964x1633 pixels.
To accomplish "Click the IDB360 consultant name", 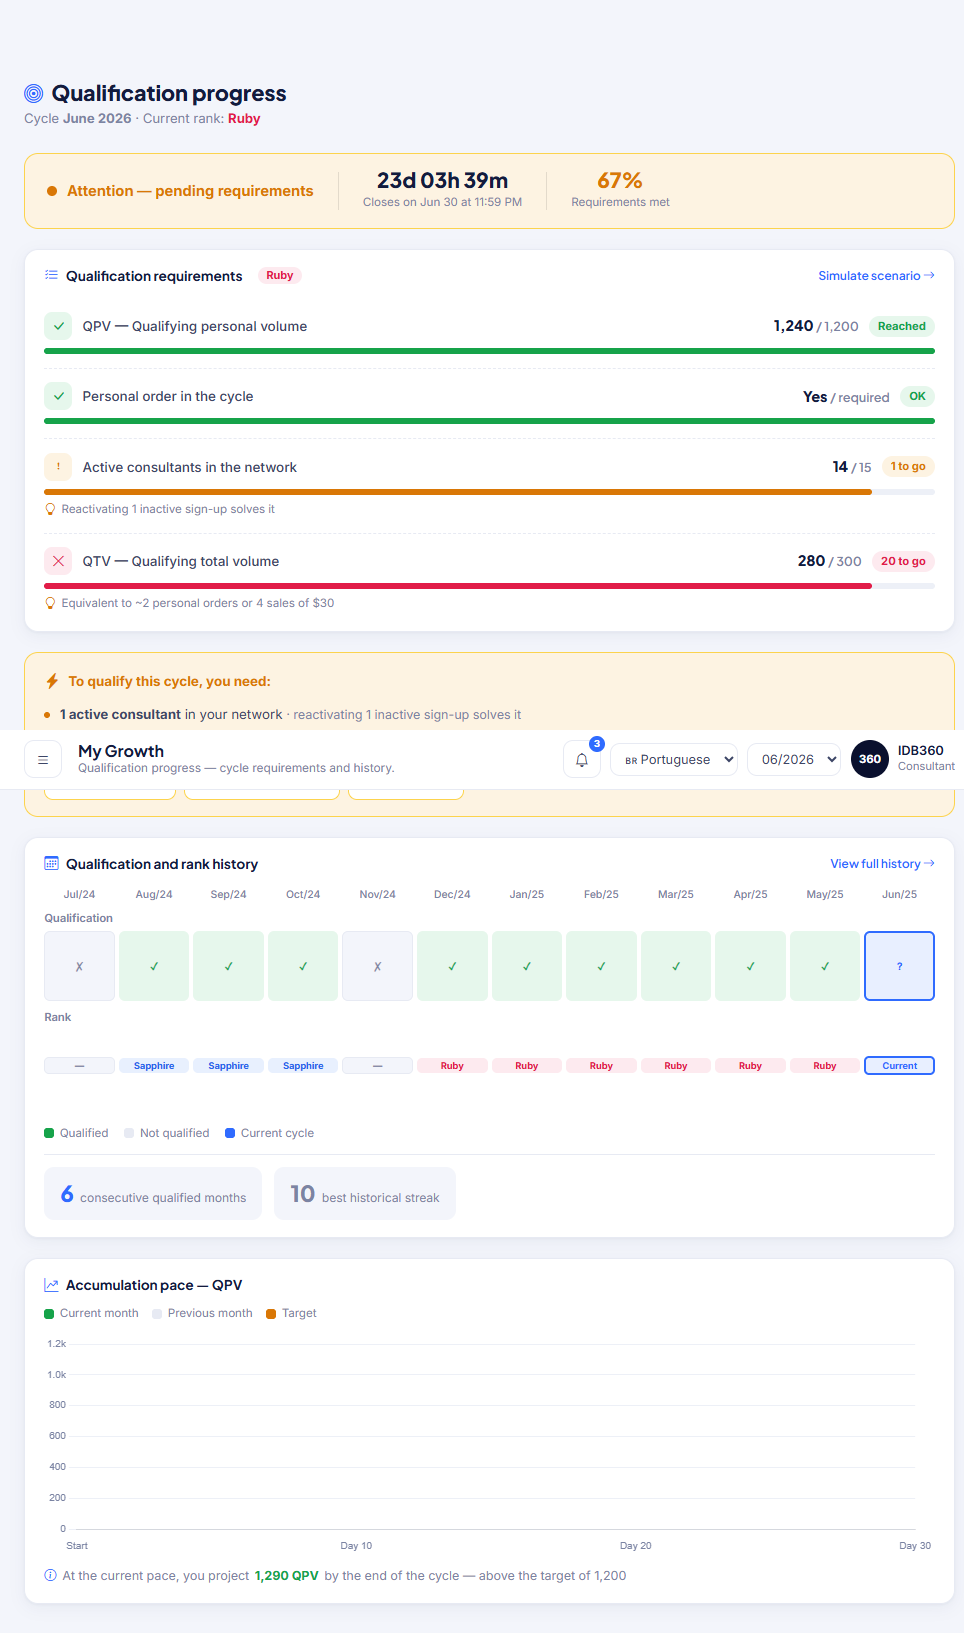I will point(921,750).
